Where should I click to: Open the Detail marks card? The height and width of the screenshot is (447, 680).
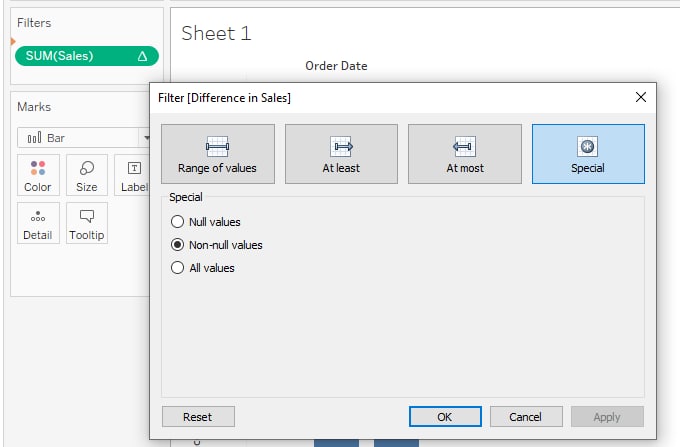click(38, 223)
